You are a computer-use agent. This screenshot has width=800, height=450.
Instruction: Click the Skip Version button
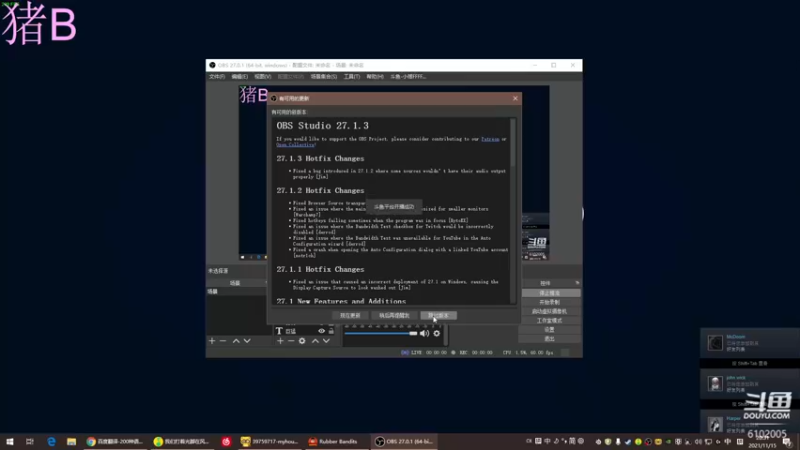click(438, 315)
